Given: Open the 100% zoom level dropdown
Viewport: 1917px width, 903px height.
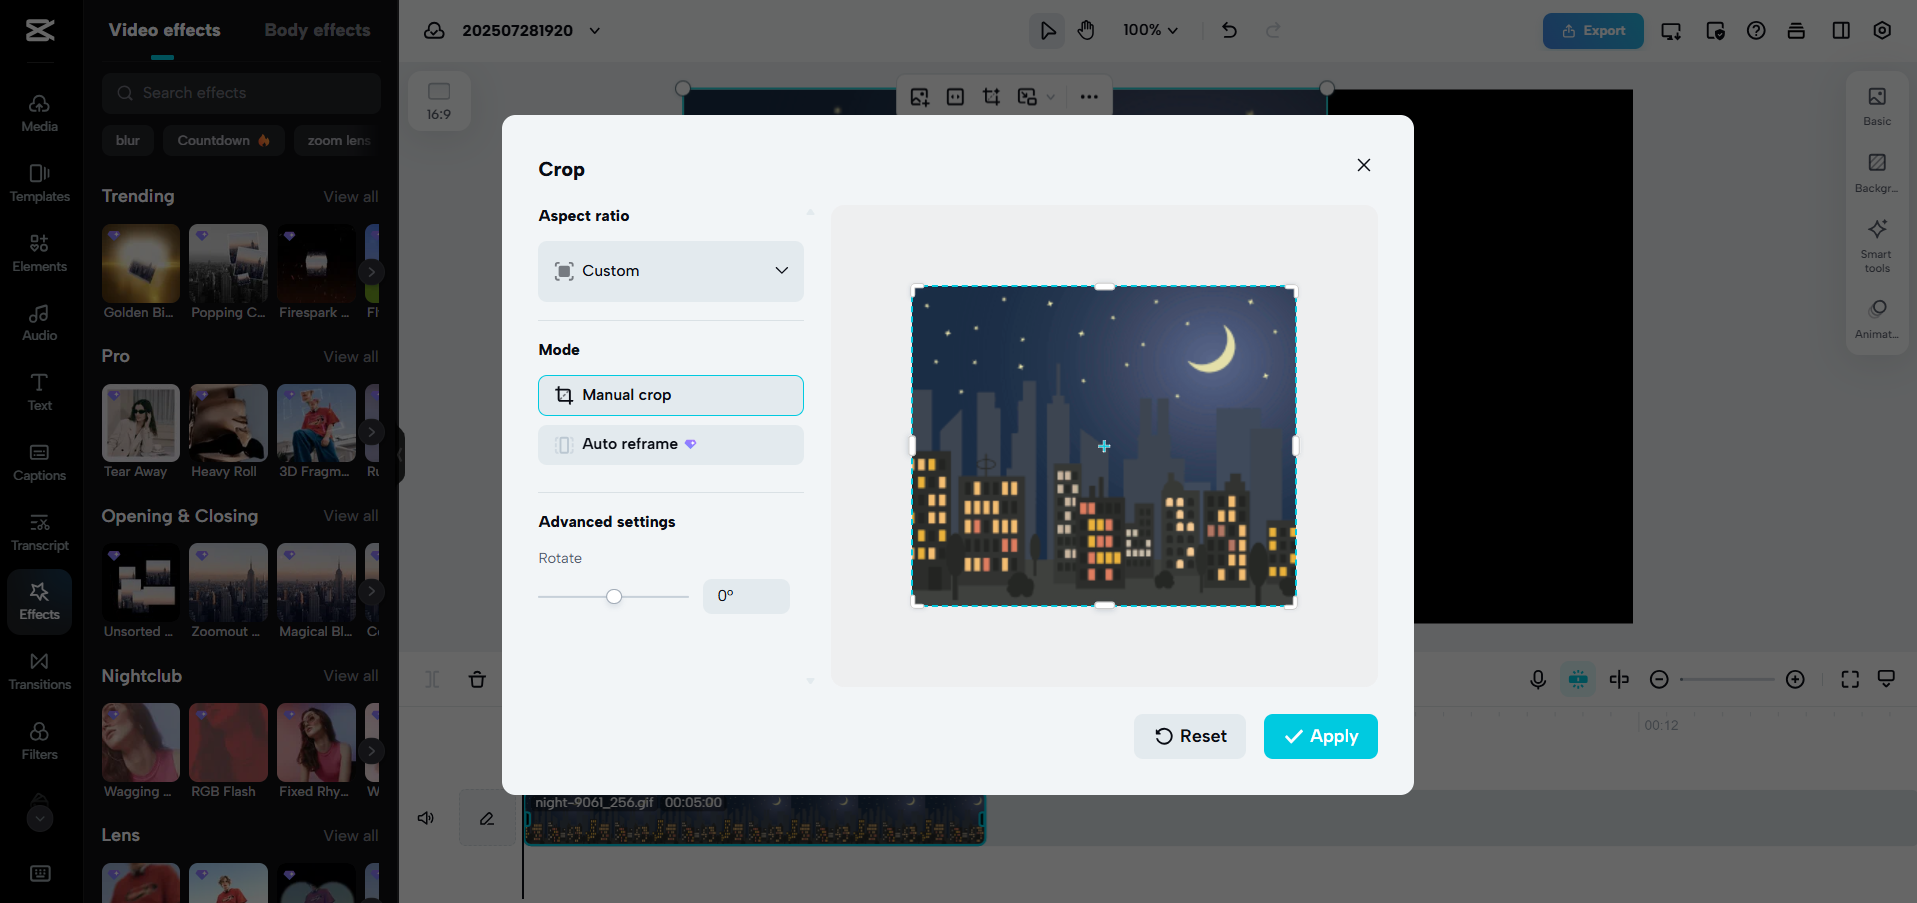Looking at the screenshot, I should click(x=1150, y=30).
